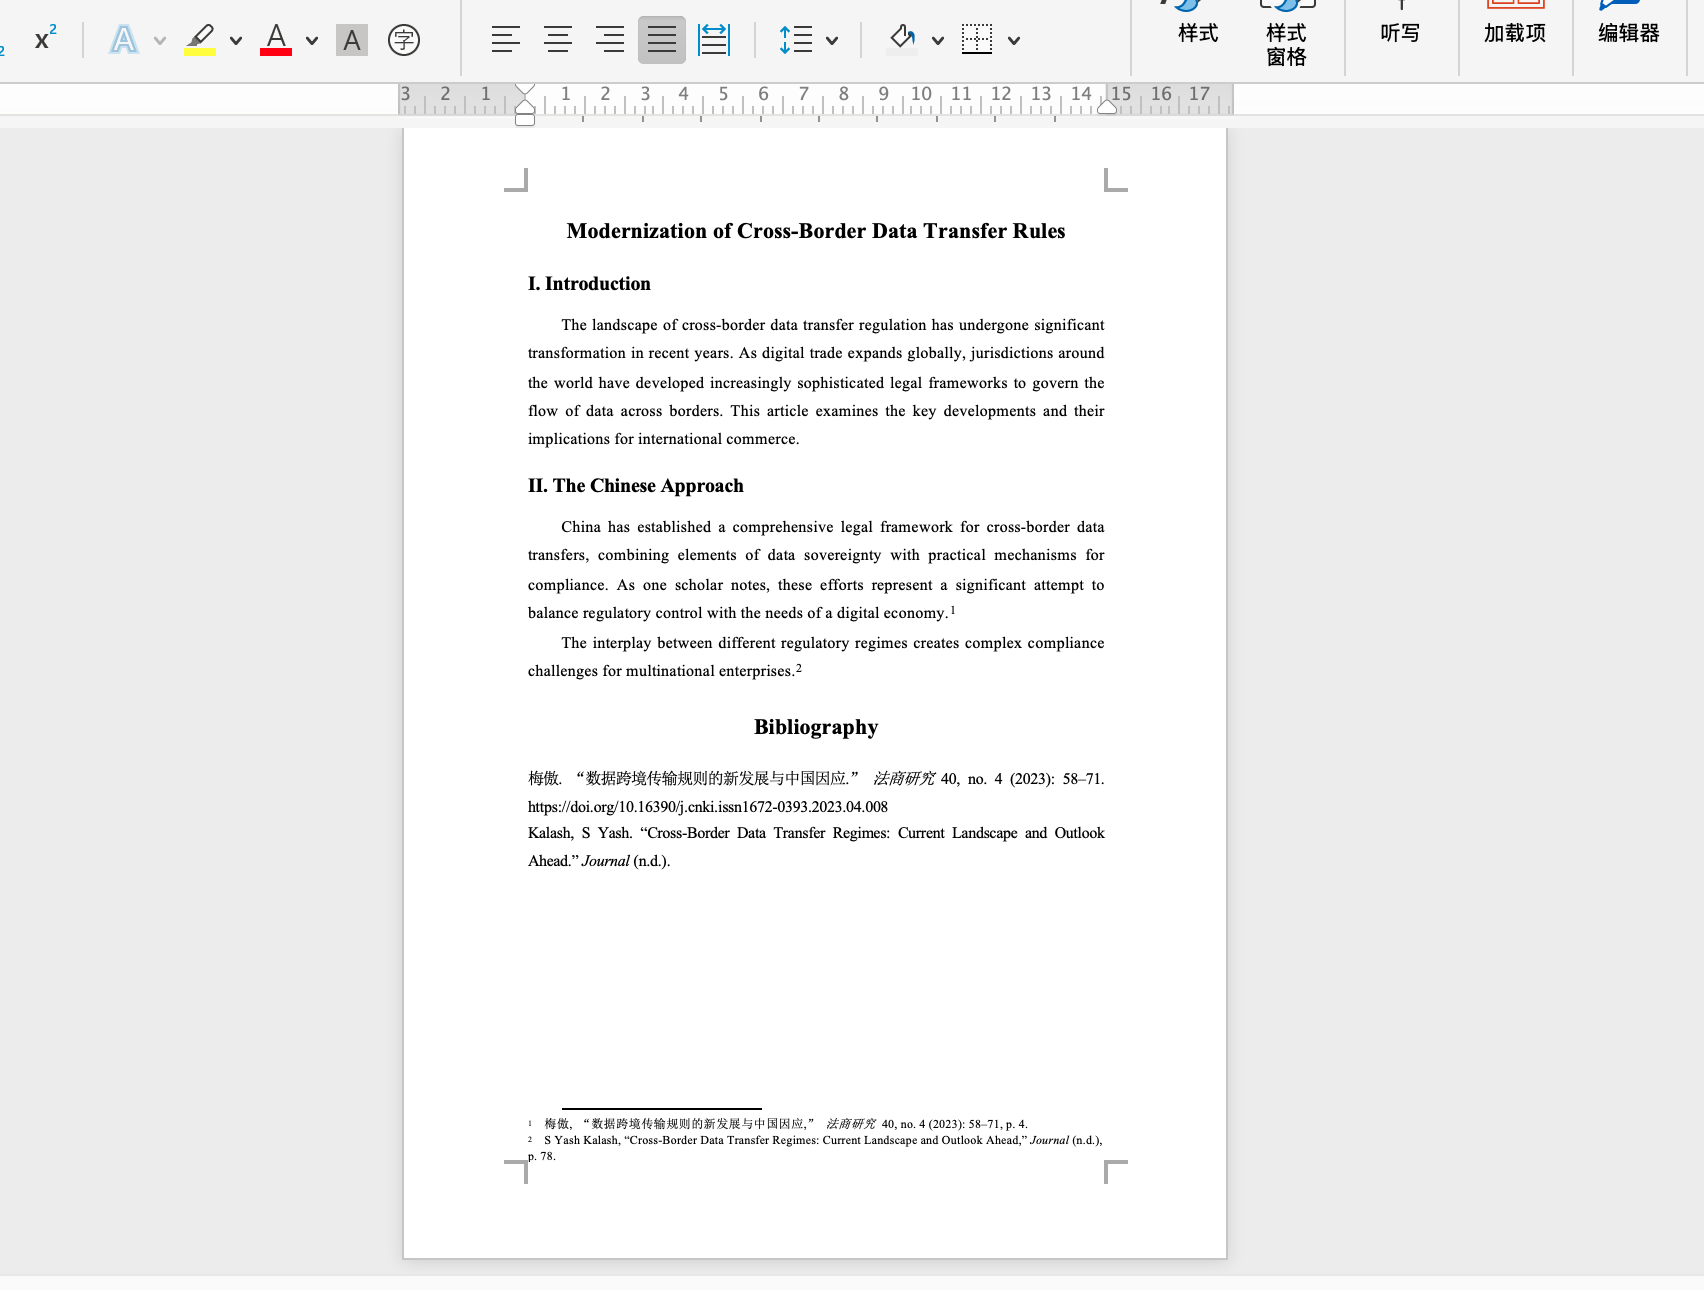The width and height of the screenshot is (1704, 1290).
Task: Click the left indent box on ruler
Action: pos(525,120)
